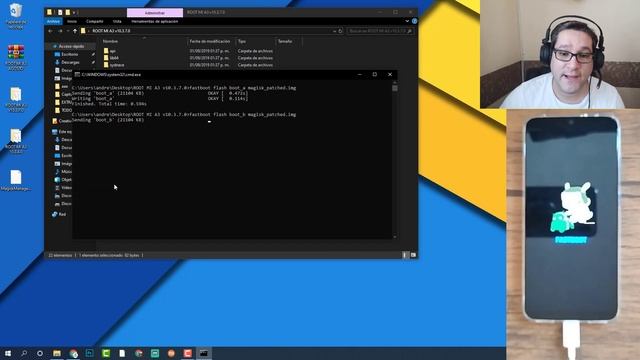Image resolution: width=640 pixels, height=360 pixels.
Task: Open File Explorer from the taskbar
Action: click(x=57, y=353)
